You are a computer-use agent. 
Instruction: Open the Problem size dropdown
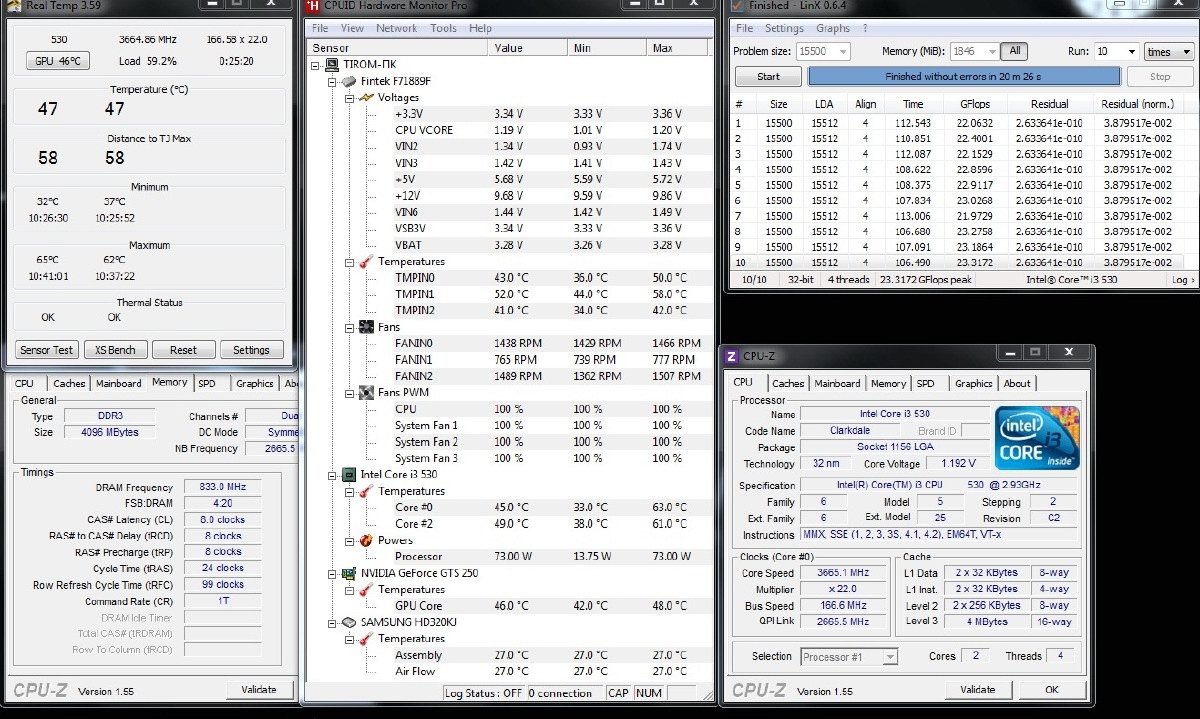coord(842,52)
